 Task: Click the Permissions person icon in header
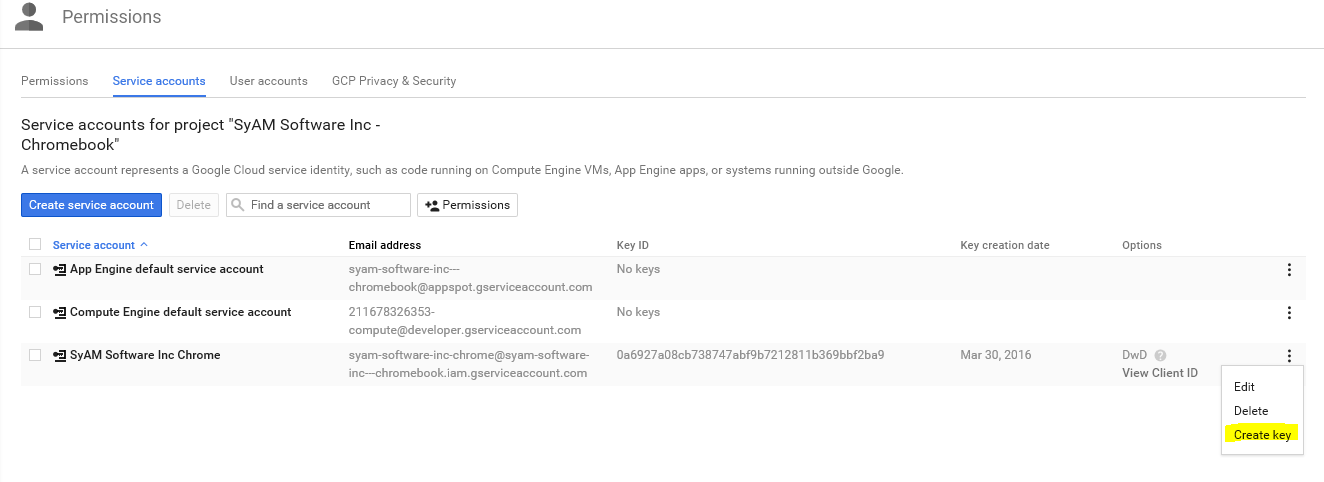click(29, 17)
